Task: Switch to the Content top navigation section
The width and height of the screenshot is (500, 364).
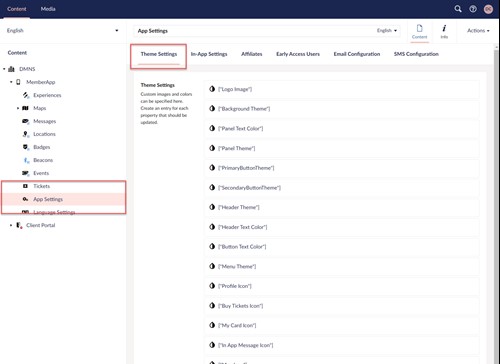Action: (17, 9)
